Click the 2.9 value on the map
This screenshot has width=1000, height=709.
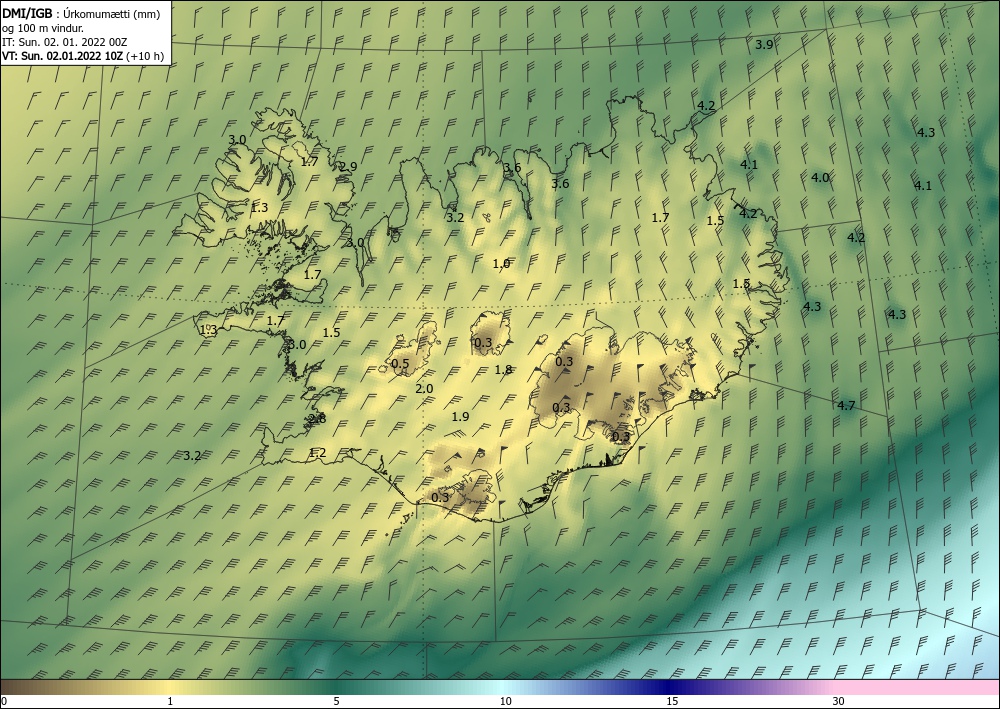(x=348, y=166)
